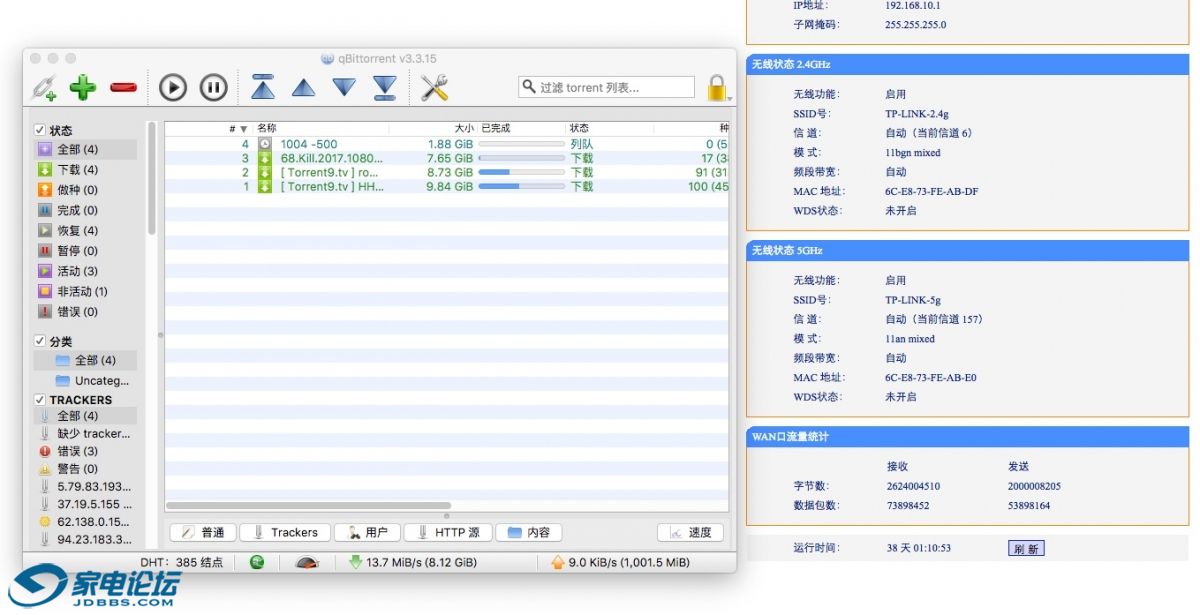Click the green plus add torrent icon

pos(83,88)
